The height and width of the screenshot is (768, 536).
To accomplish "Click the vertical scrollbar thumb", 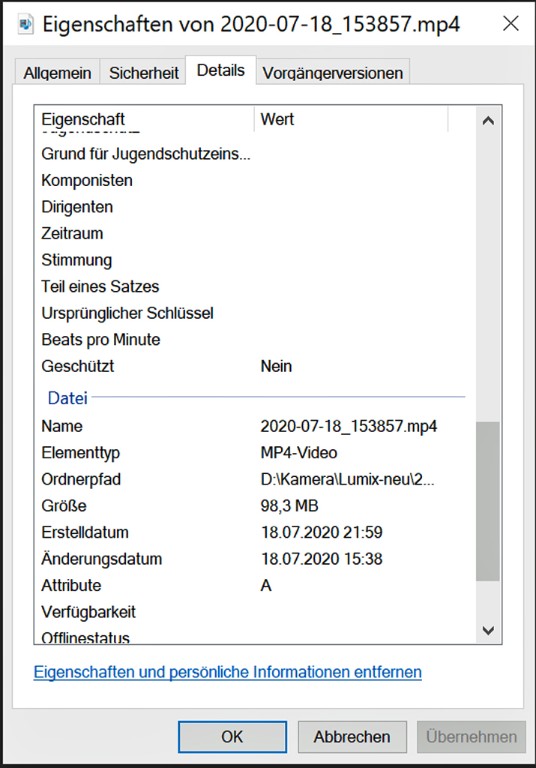I will click(x=487, y=501).
